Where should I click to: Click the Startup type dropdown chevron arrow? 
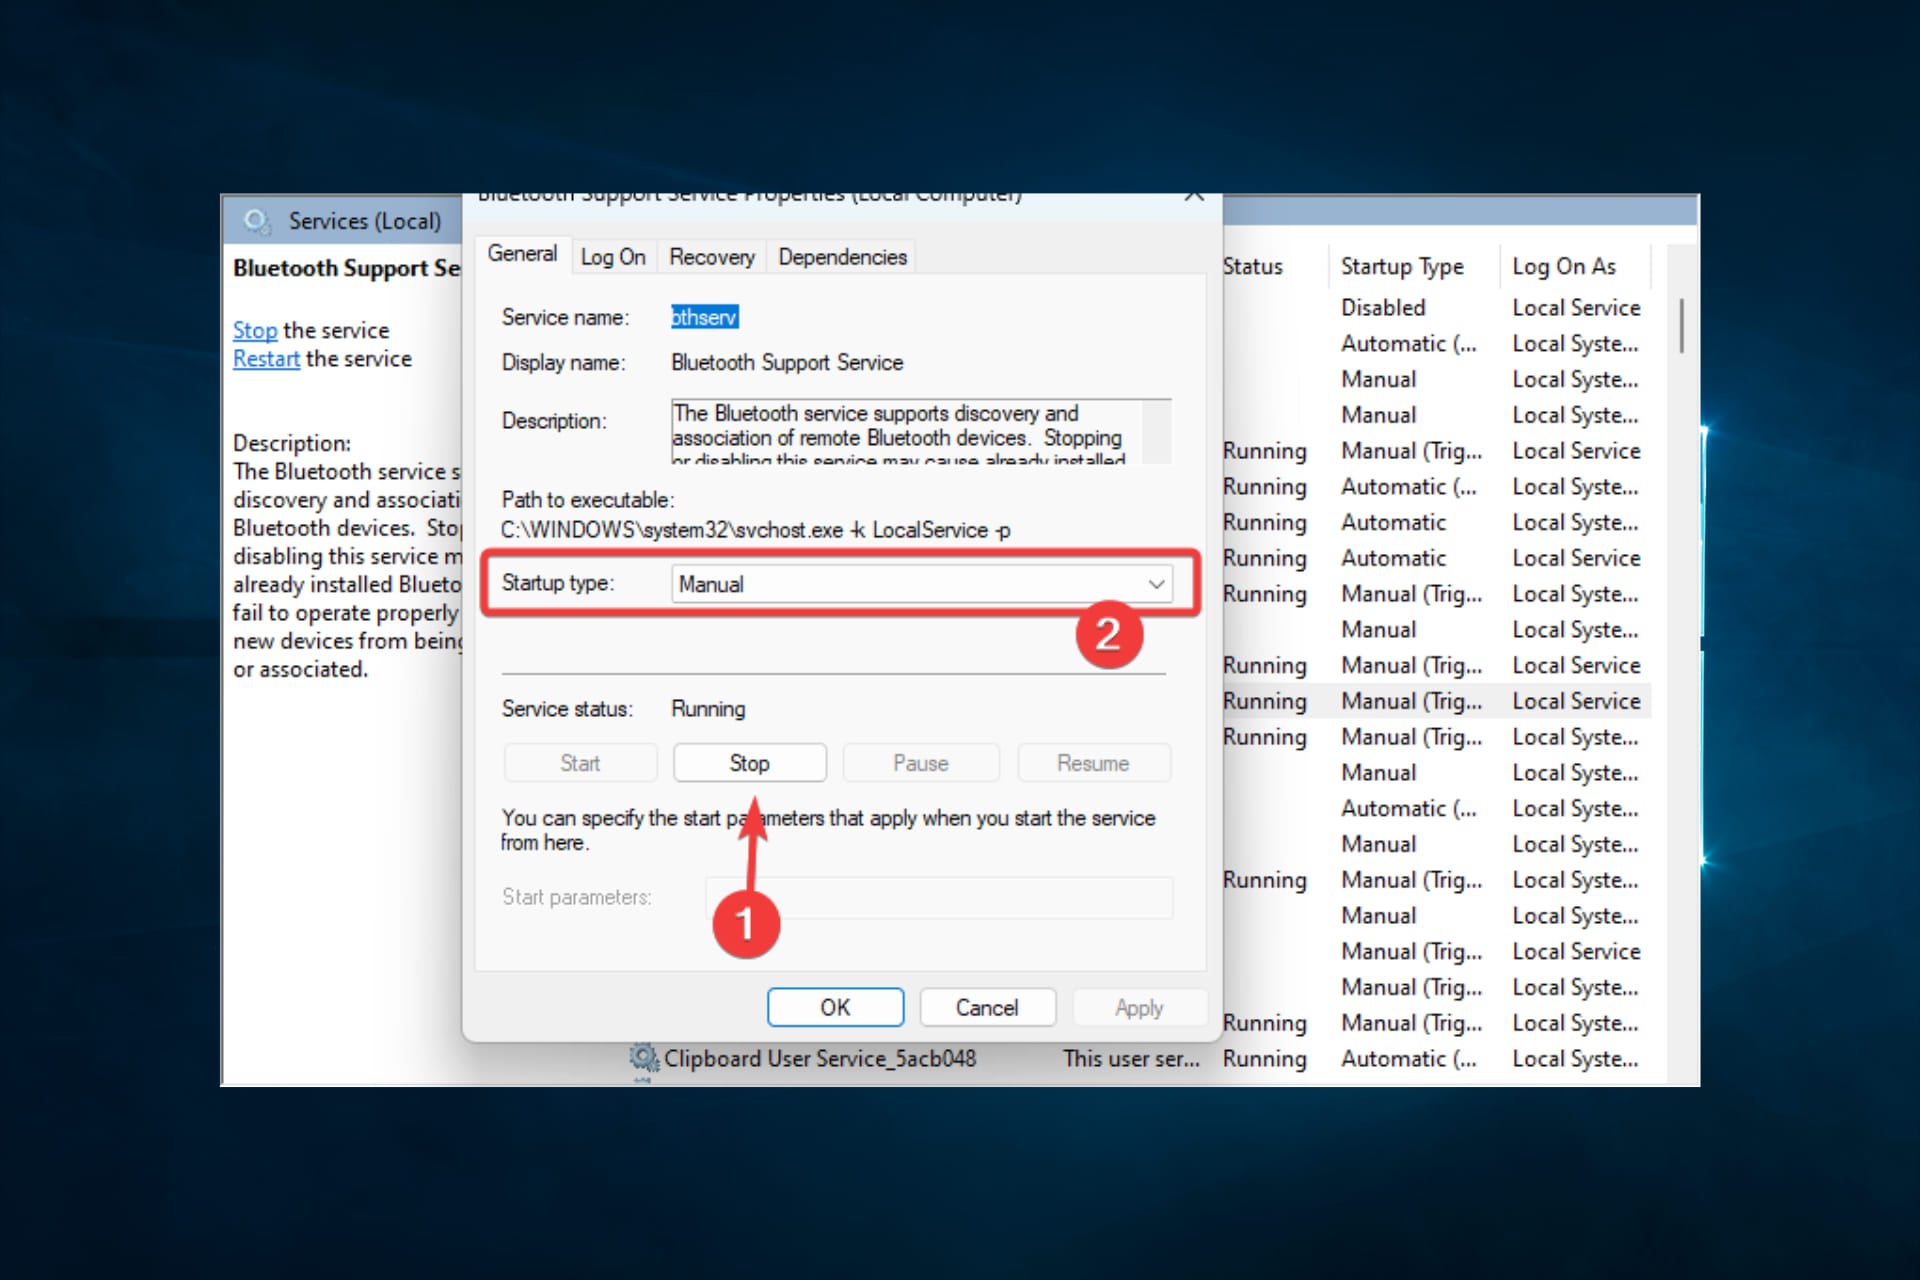[1156, 584]
